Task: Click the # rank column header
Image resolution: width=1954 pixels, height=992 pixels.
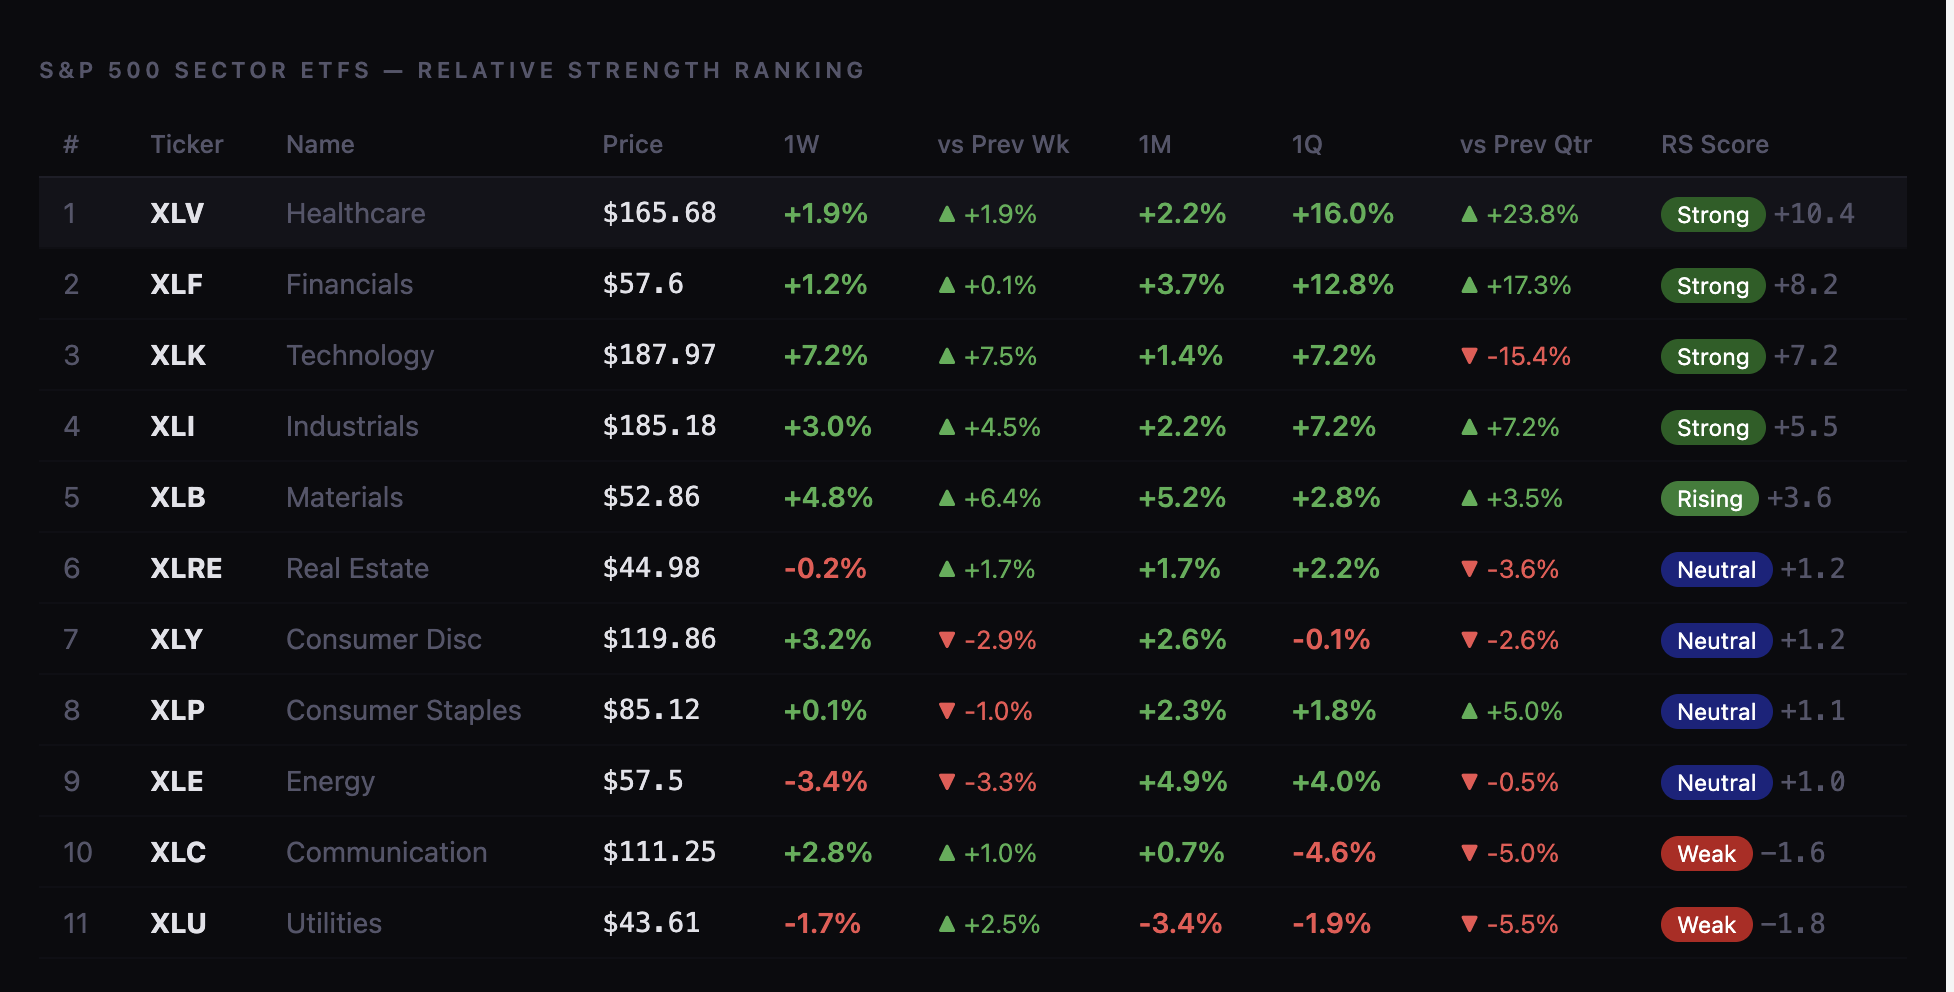Action: point(71,144)
